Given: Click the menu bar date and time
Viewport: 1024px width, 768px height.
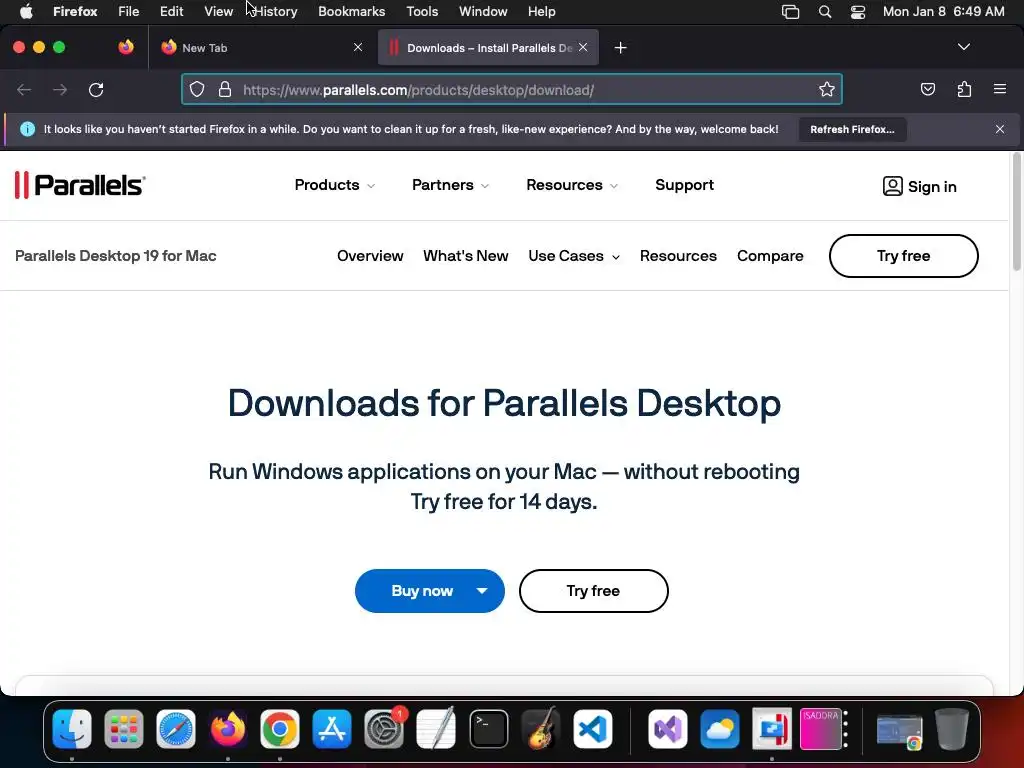Looking at the screenshot, I should pos(943,12).
